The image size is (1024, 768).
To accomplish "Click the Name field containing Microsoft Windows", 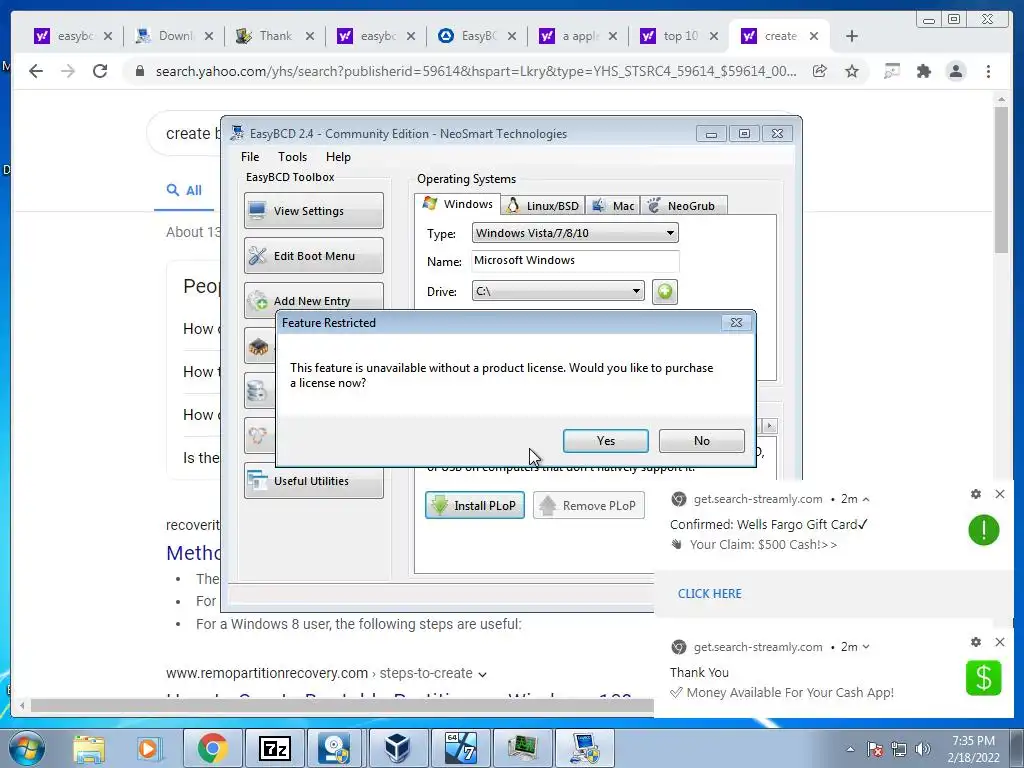I will coord(575,261).
